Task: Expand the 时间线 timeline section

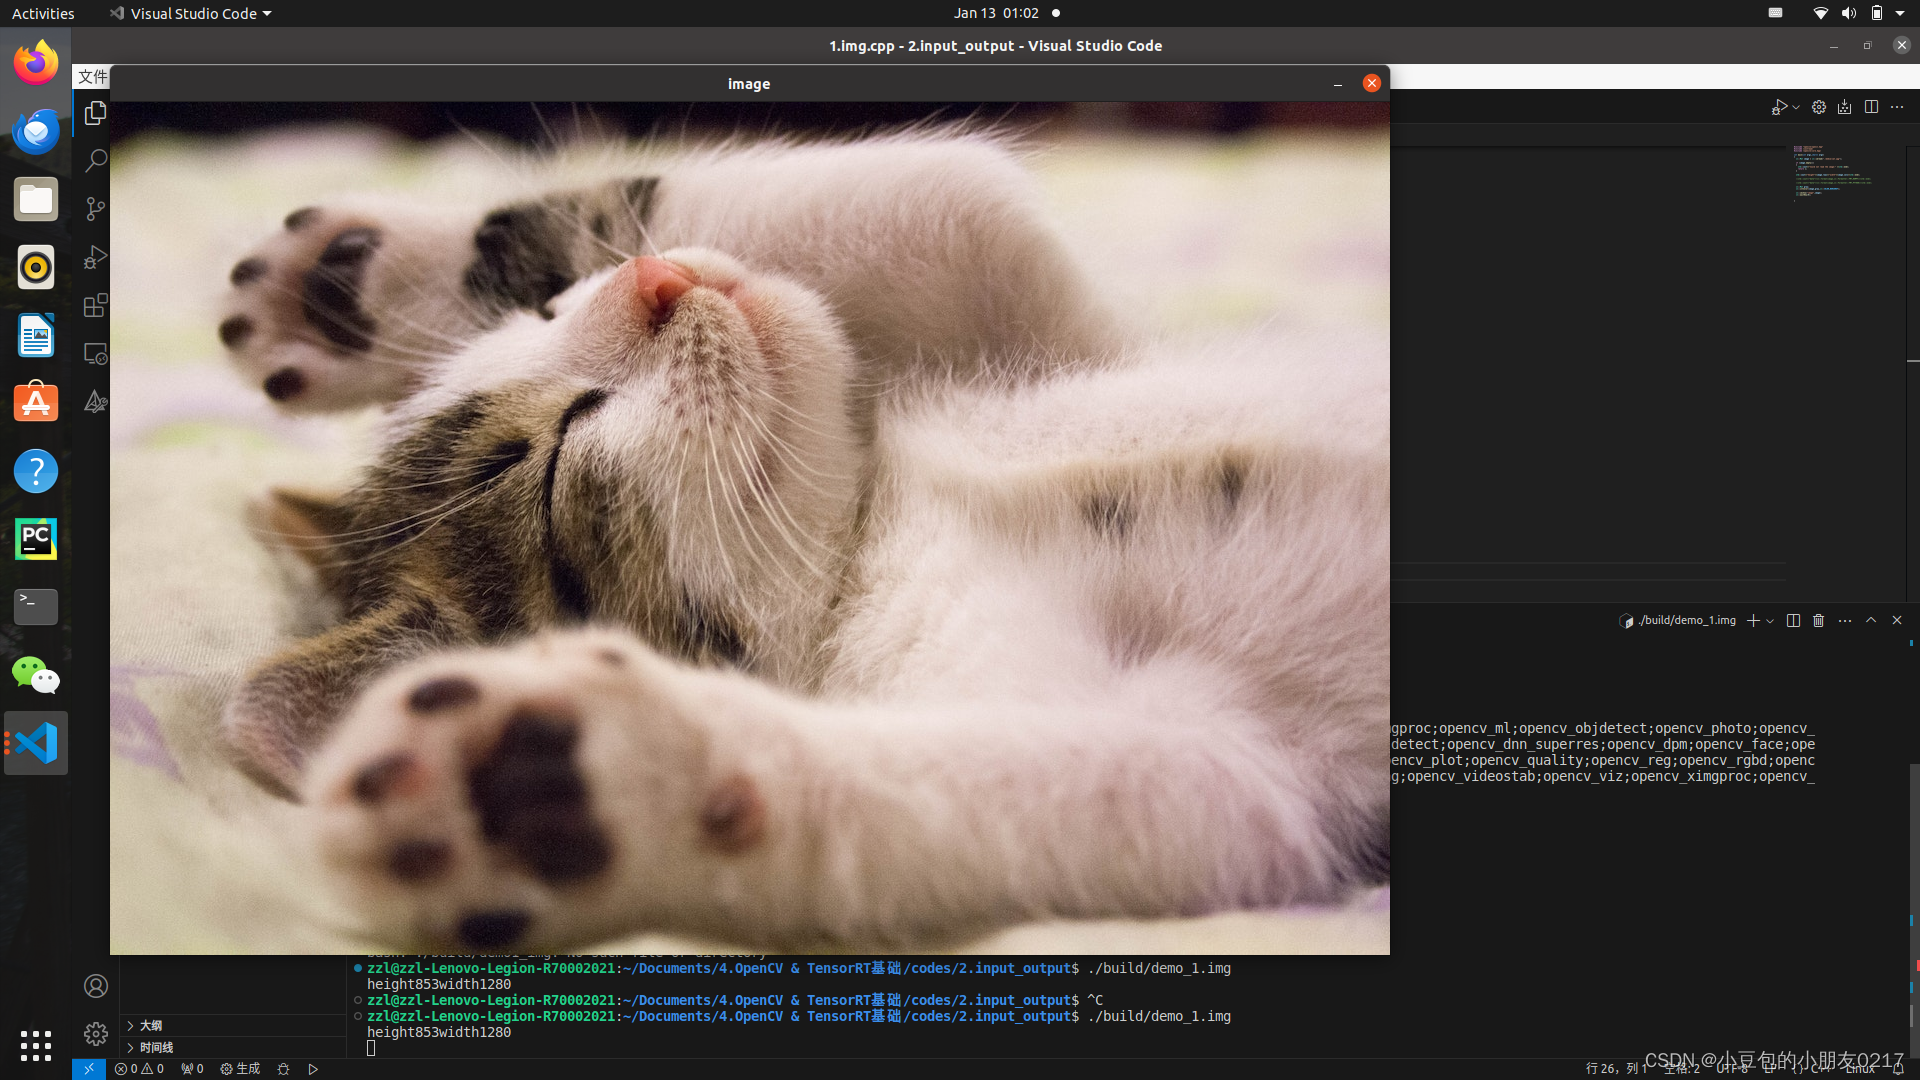Action: [x=233, y=1047]
